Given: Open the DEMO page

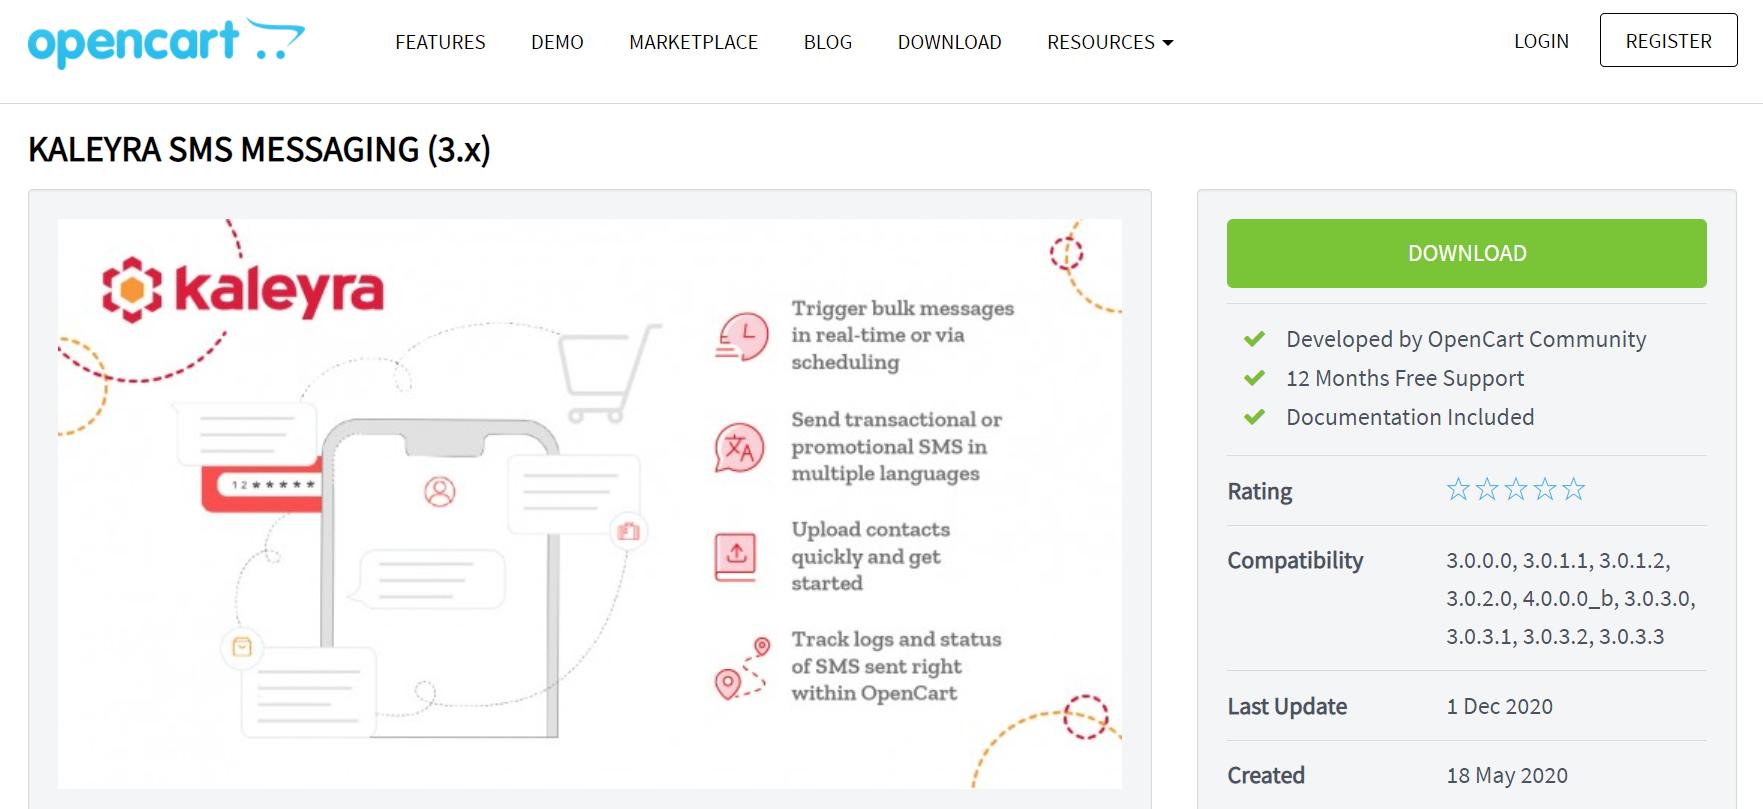Looking at the screenshot, I should point(557,42).
